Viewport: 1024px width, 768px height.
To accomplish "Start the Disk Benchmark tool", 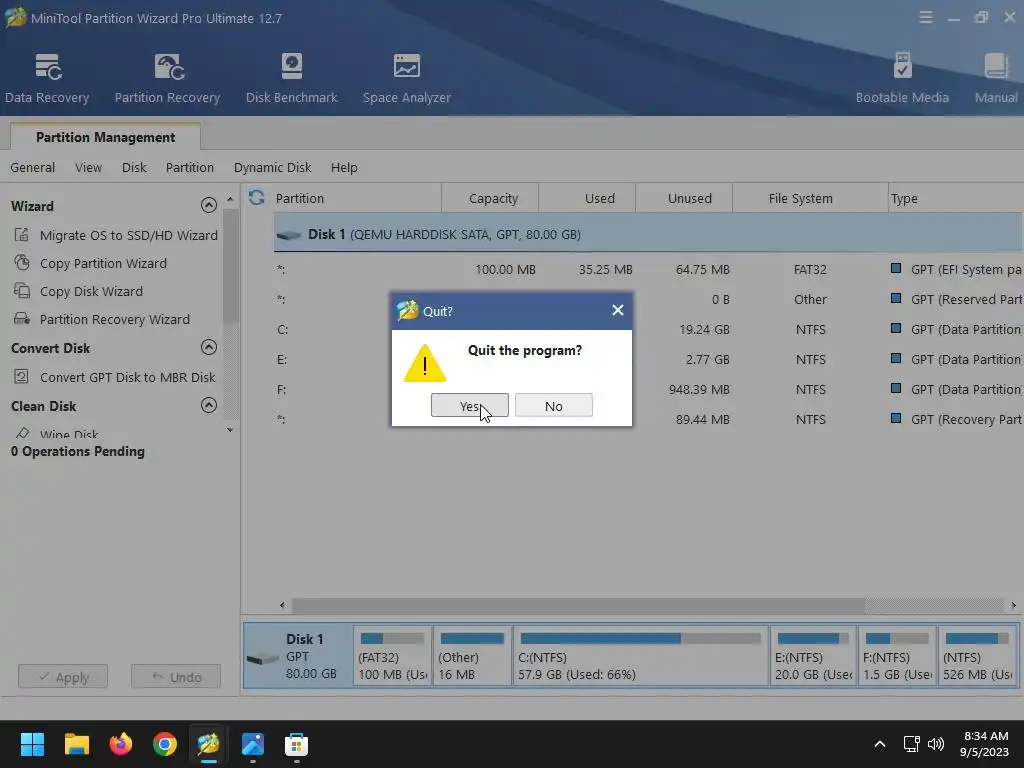I will (291, 79).
